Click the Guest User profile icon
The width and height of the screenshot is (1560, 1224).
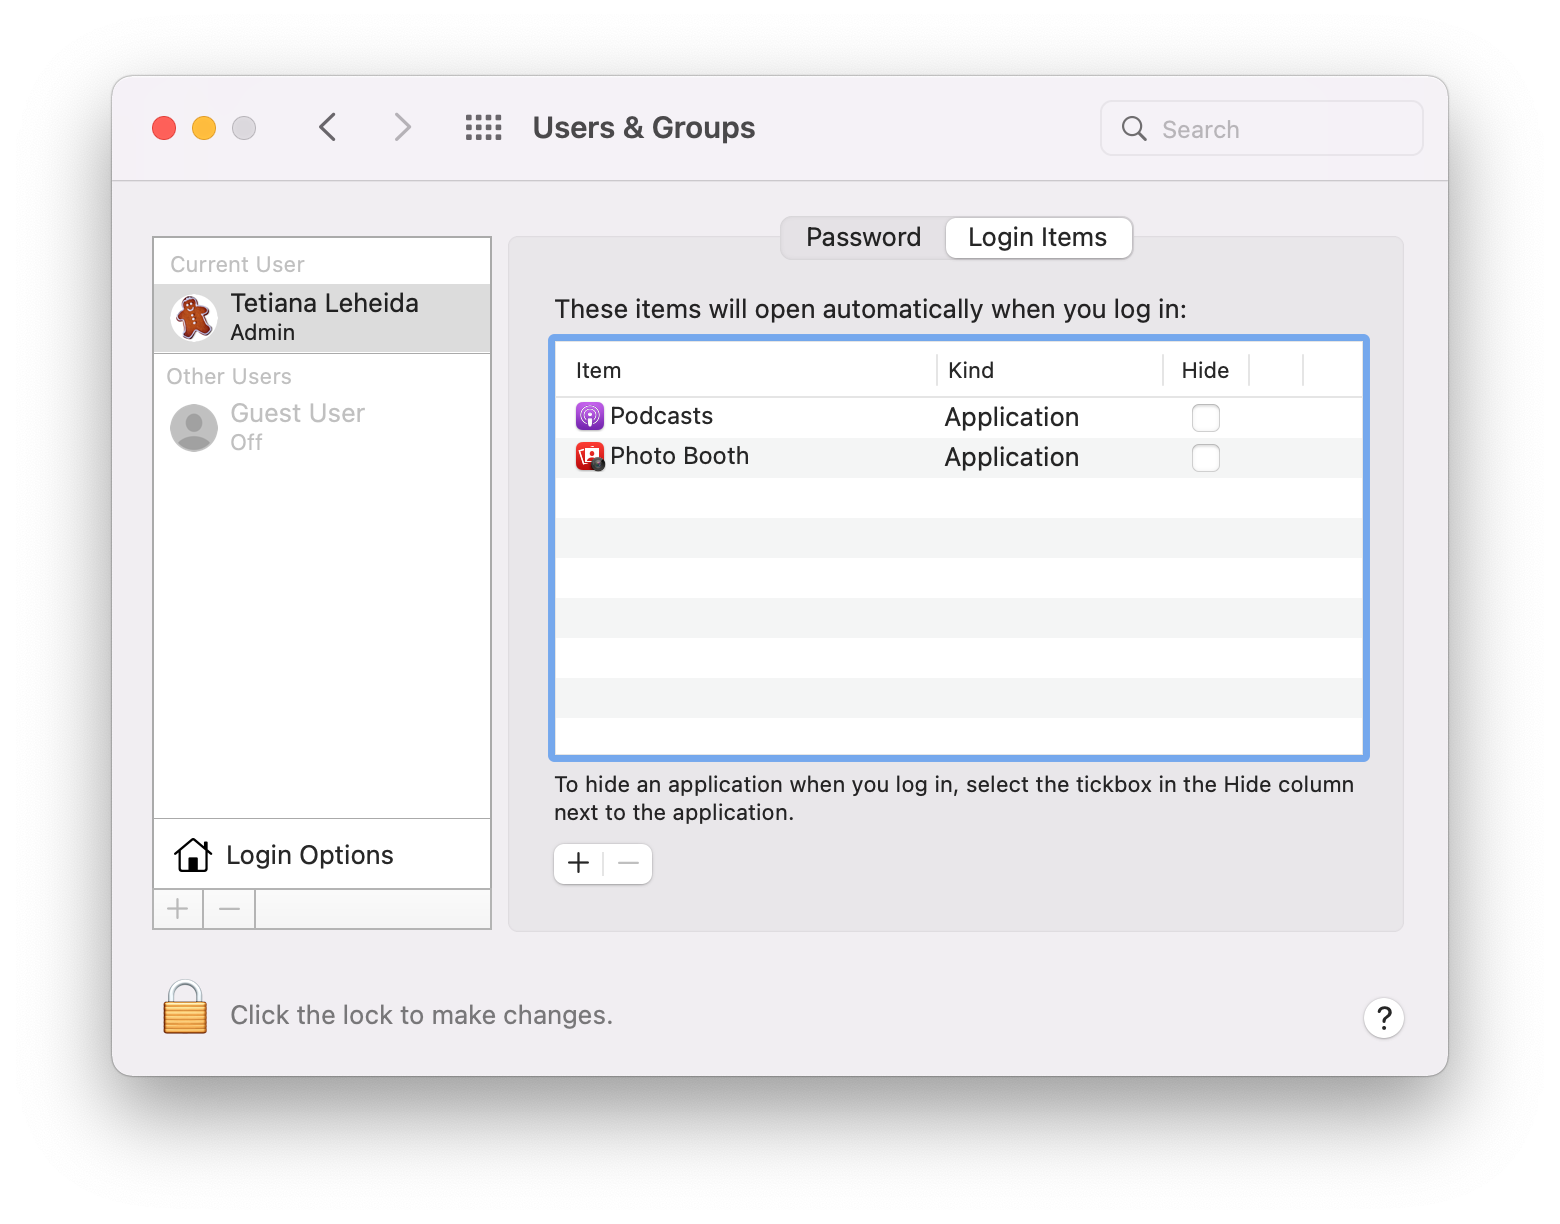click(x=193, y=427)
